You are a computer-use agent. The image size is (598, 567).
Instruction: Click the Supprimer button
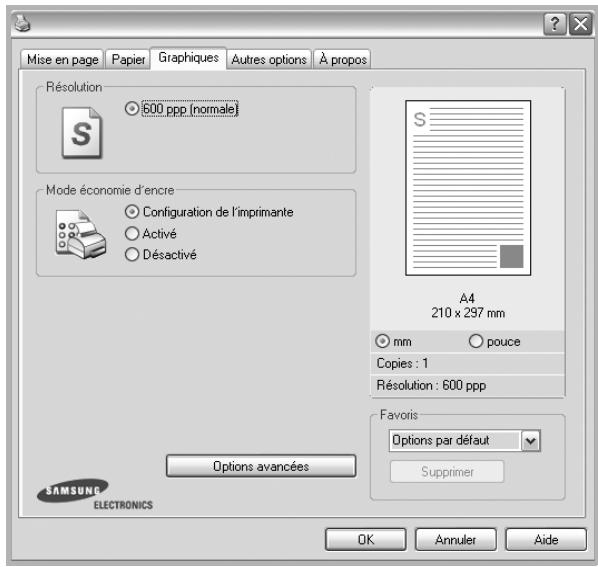tap(447, 472)
